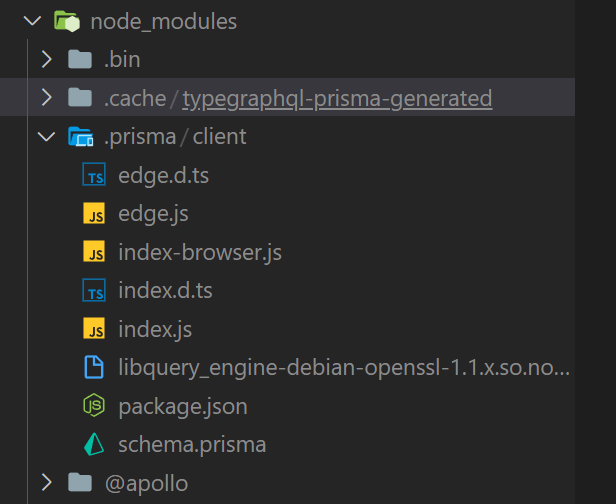This screenshot has height=504, width=616.
Task: Click the blue .prisma client folder icon
Action: click(81, 137)
